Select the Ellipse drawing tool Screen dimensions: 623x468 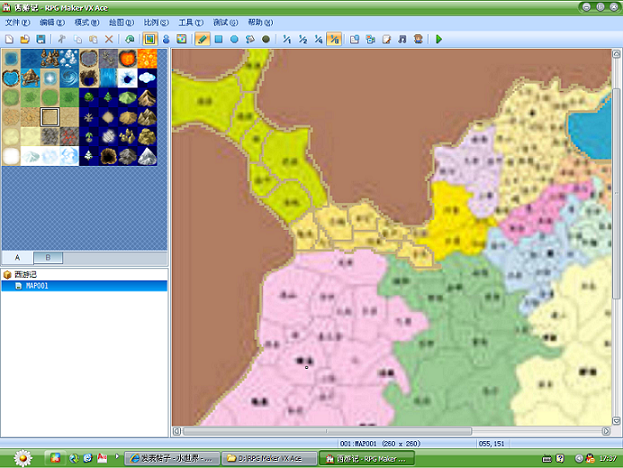[x=234, y=39]
